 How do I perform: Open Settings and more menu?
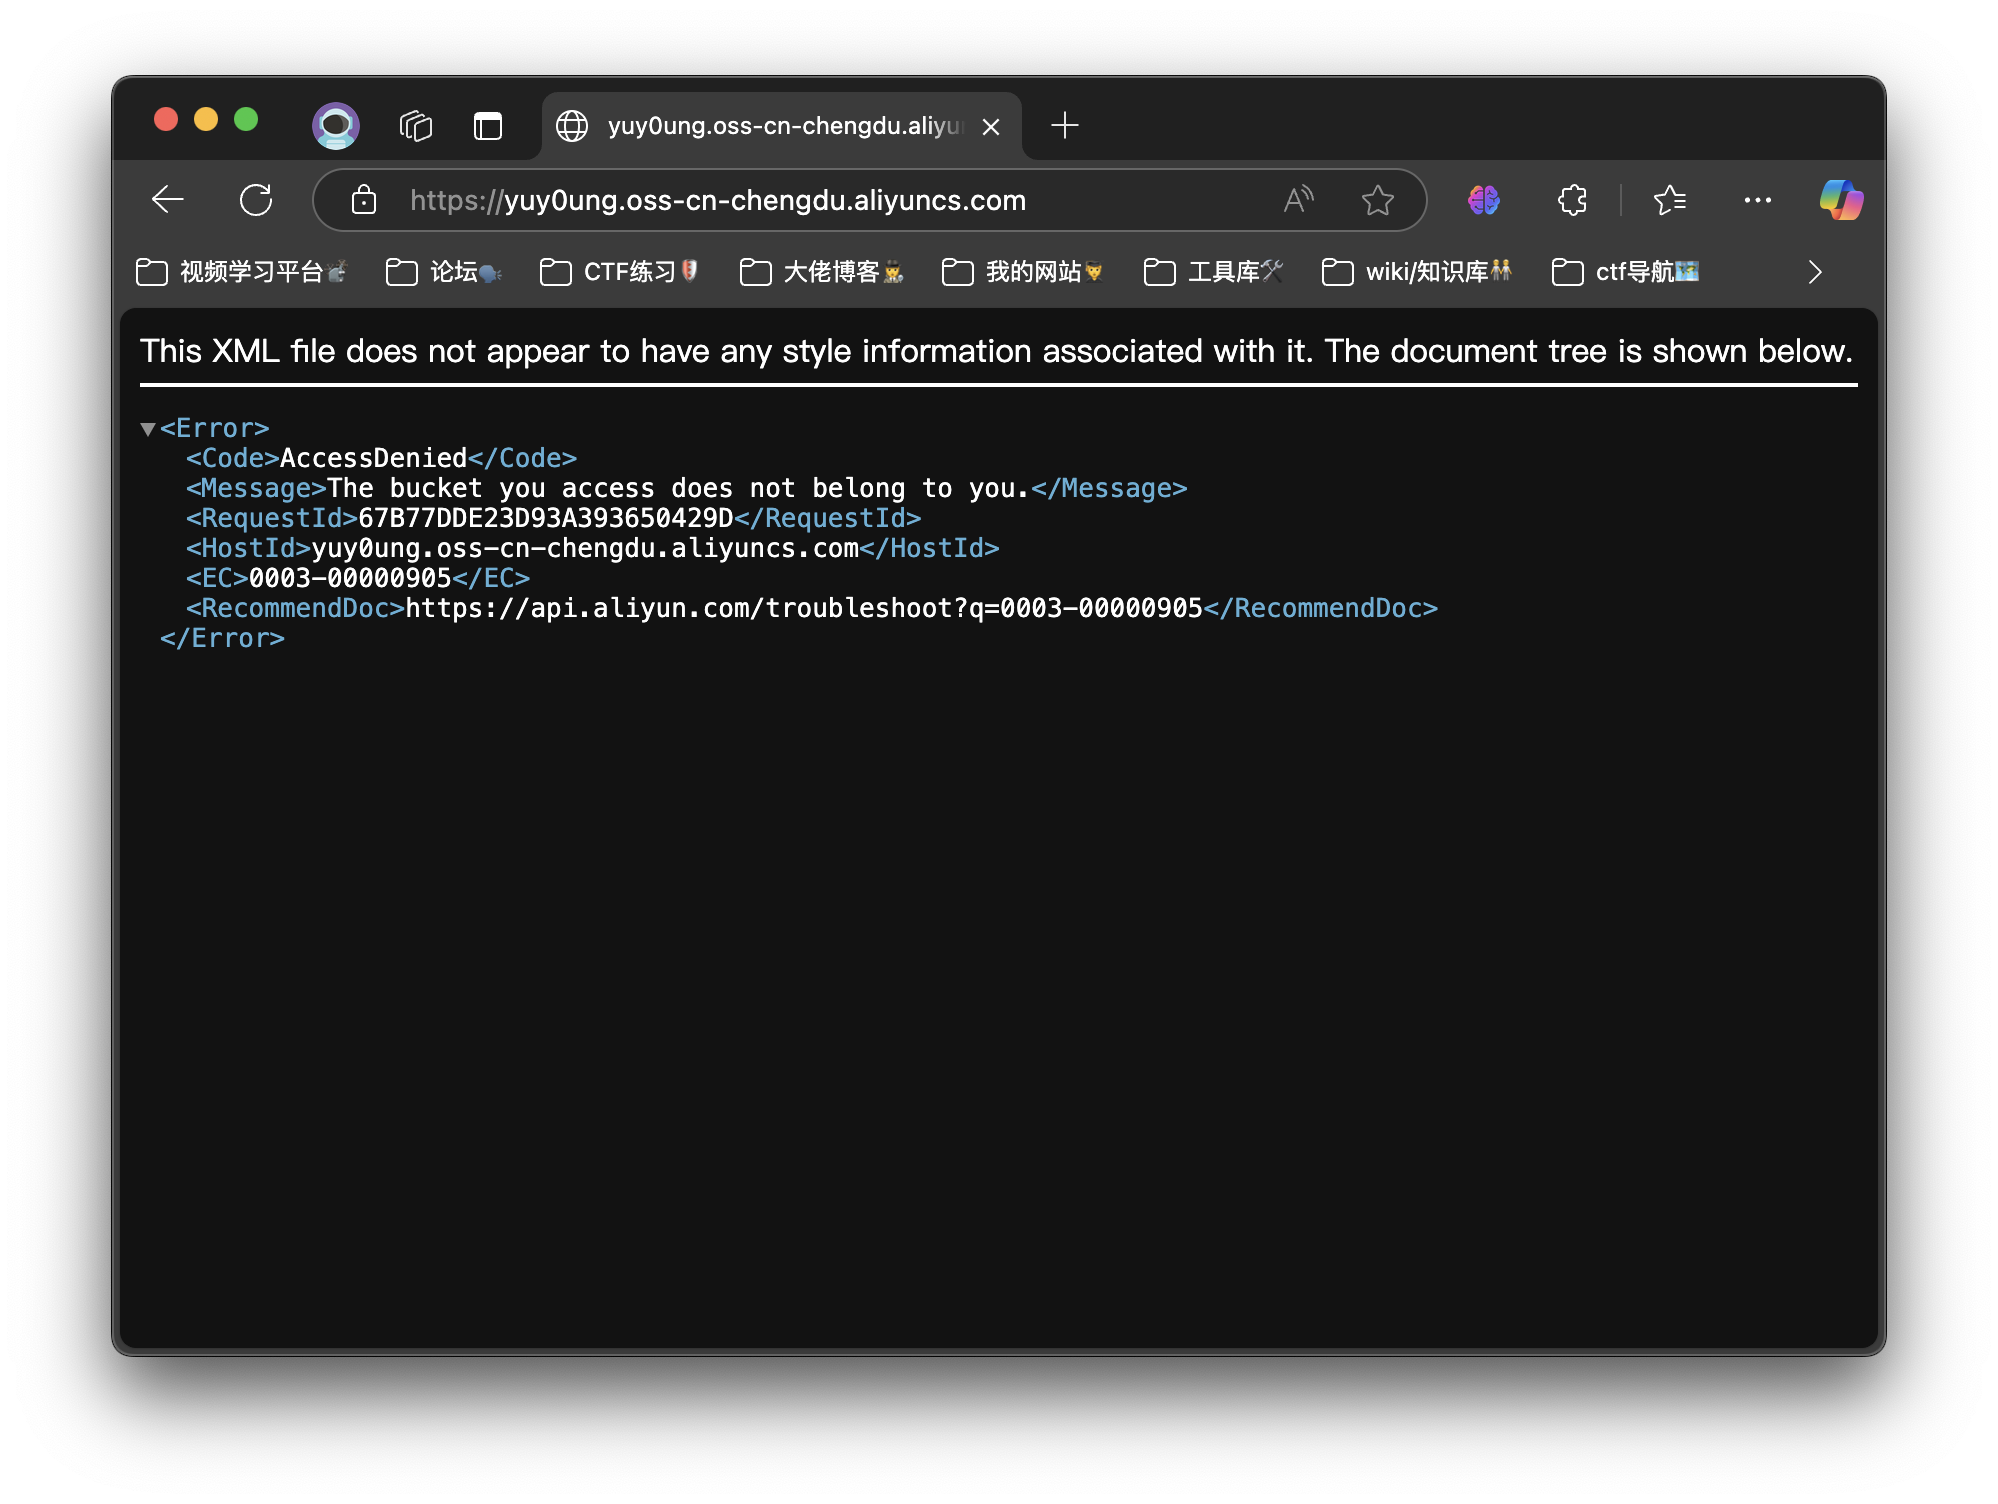(1757, 200)
